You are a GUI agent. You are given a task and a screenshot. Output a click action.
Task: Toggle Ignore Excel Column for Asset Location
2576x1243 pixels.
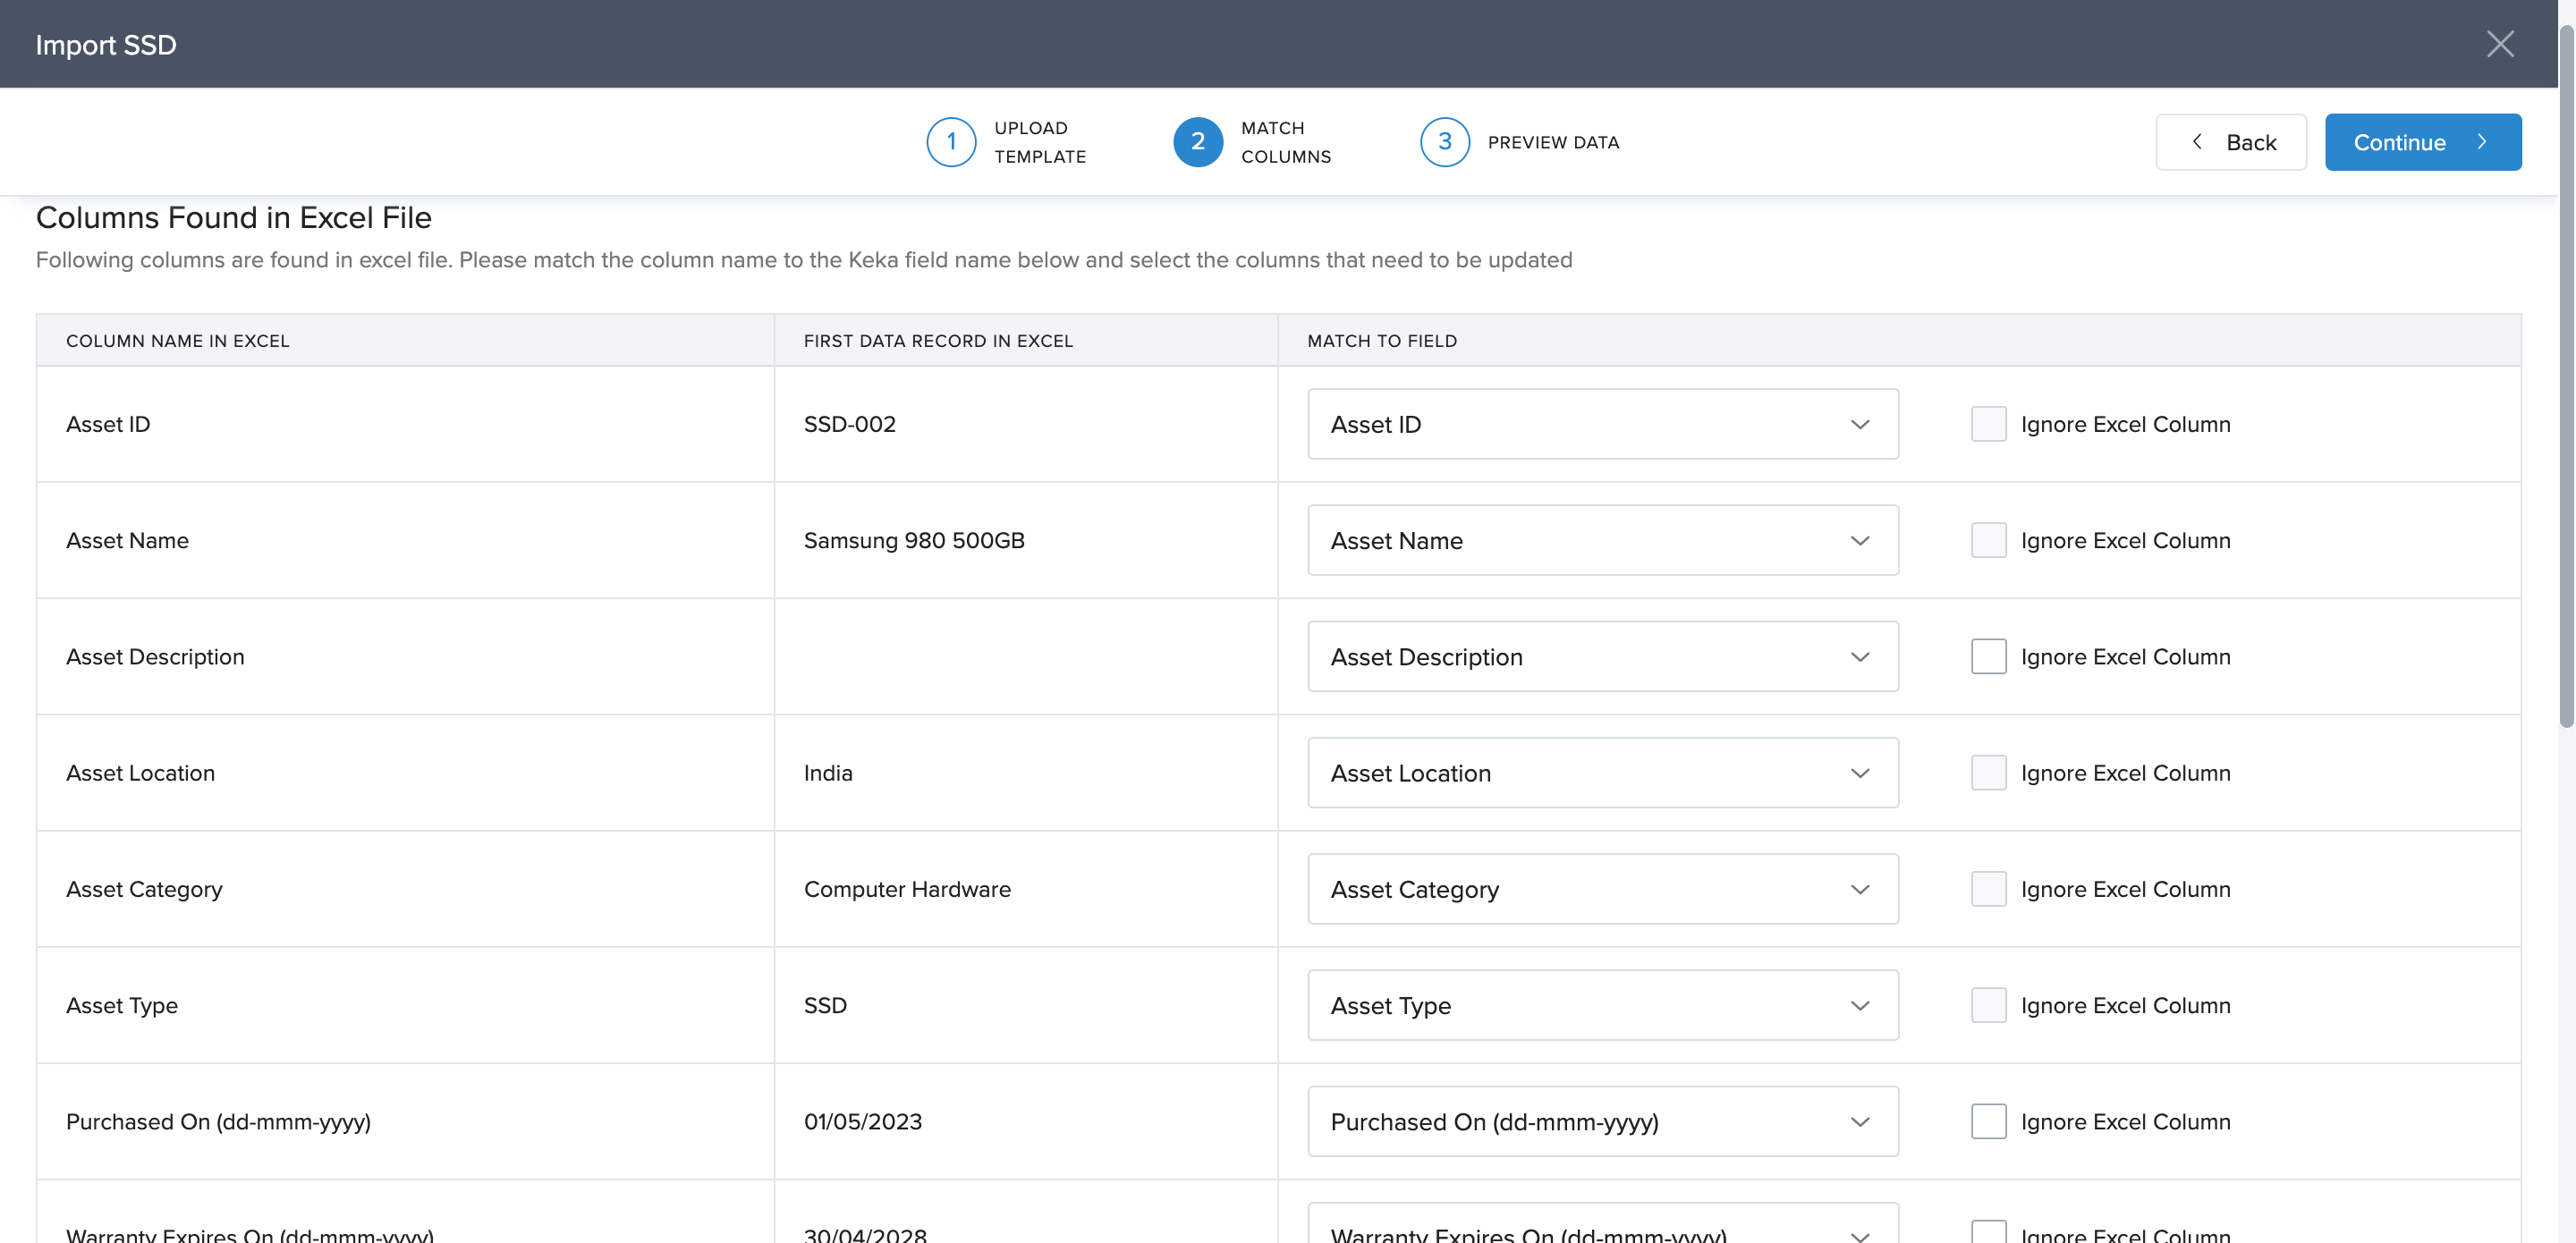click(x=1988, y=773)
